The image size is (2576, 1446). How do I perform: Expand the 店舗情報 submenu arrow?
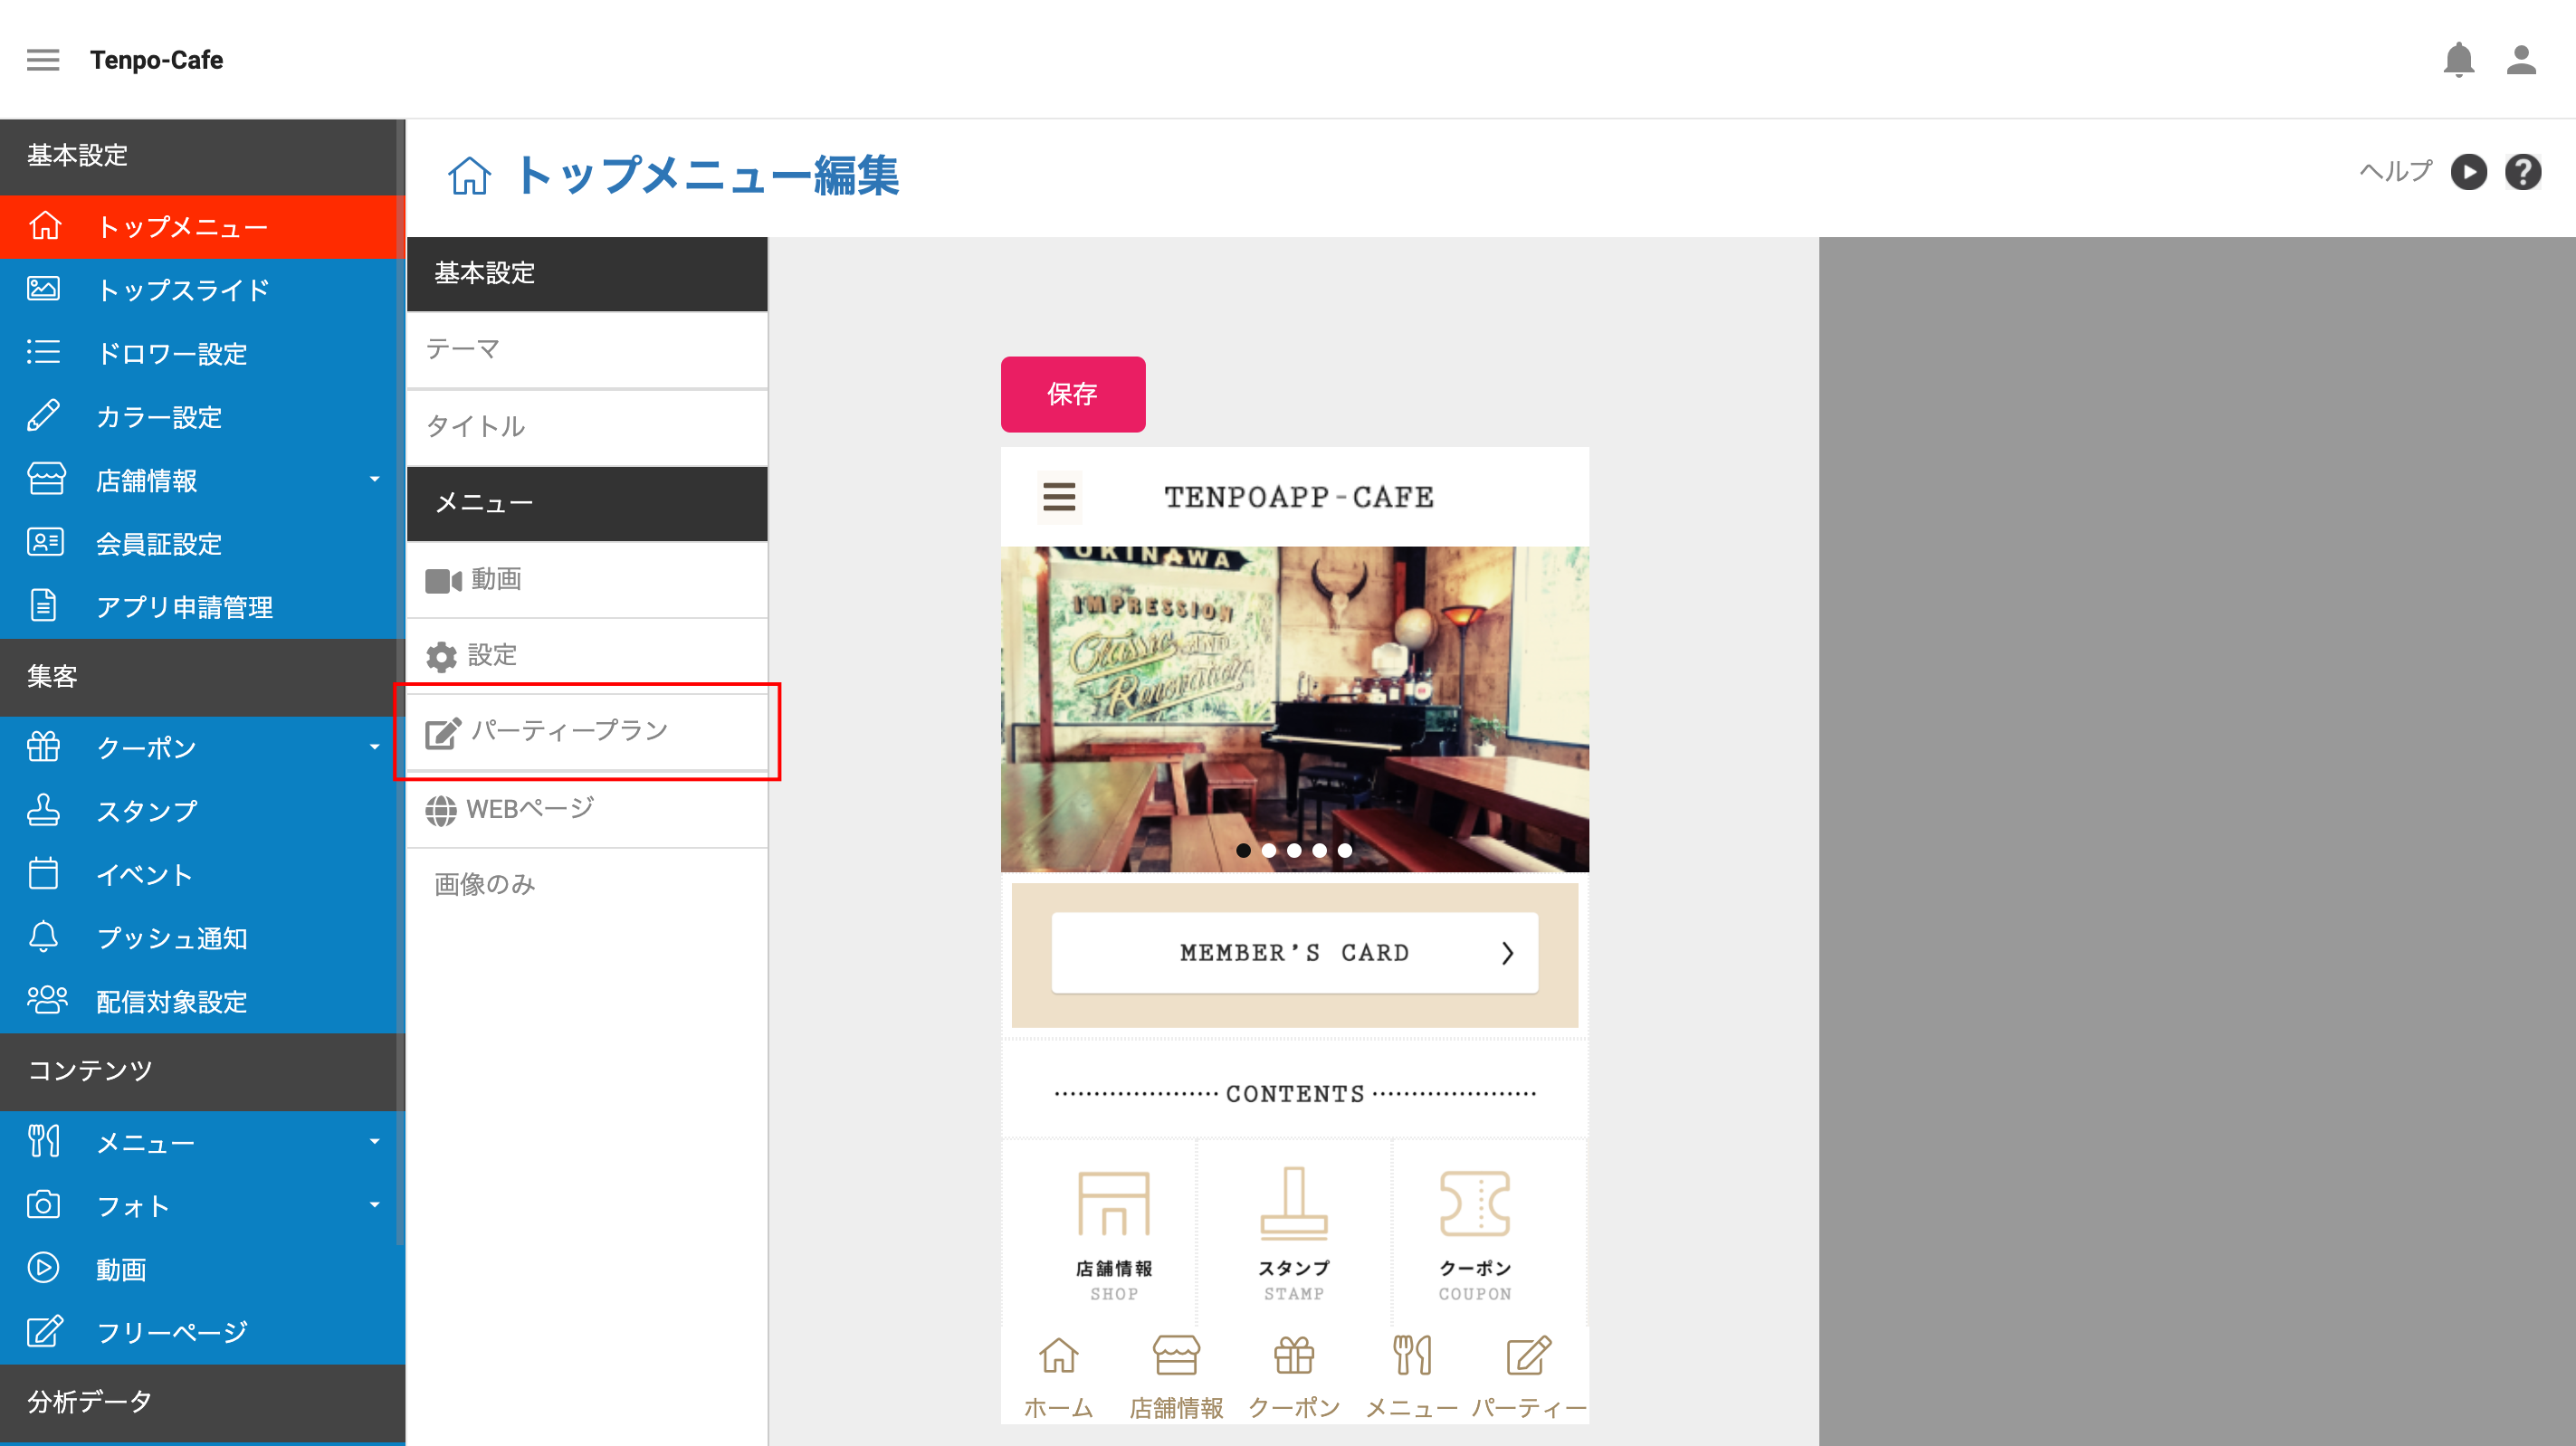tap(375, 480)
